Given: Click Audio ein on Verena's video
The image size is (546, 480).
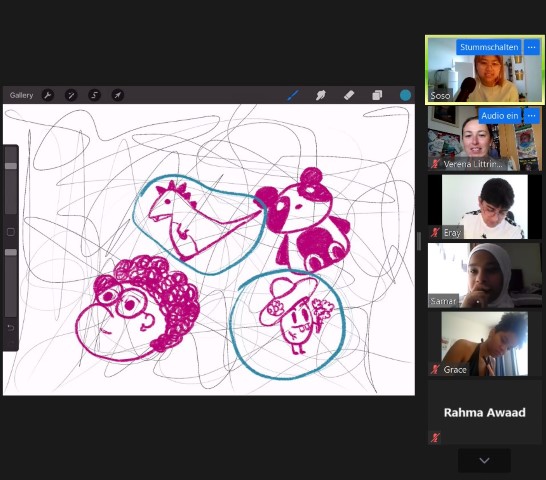Looking at the screenshot, I should click(500, 116).
